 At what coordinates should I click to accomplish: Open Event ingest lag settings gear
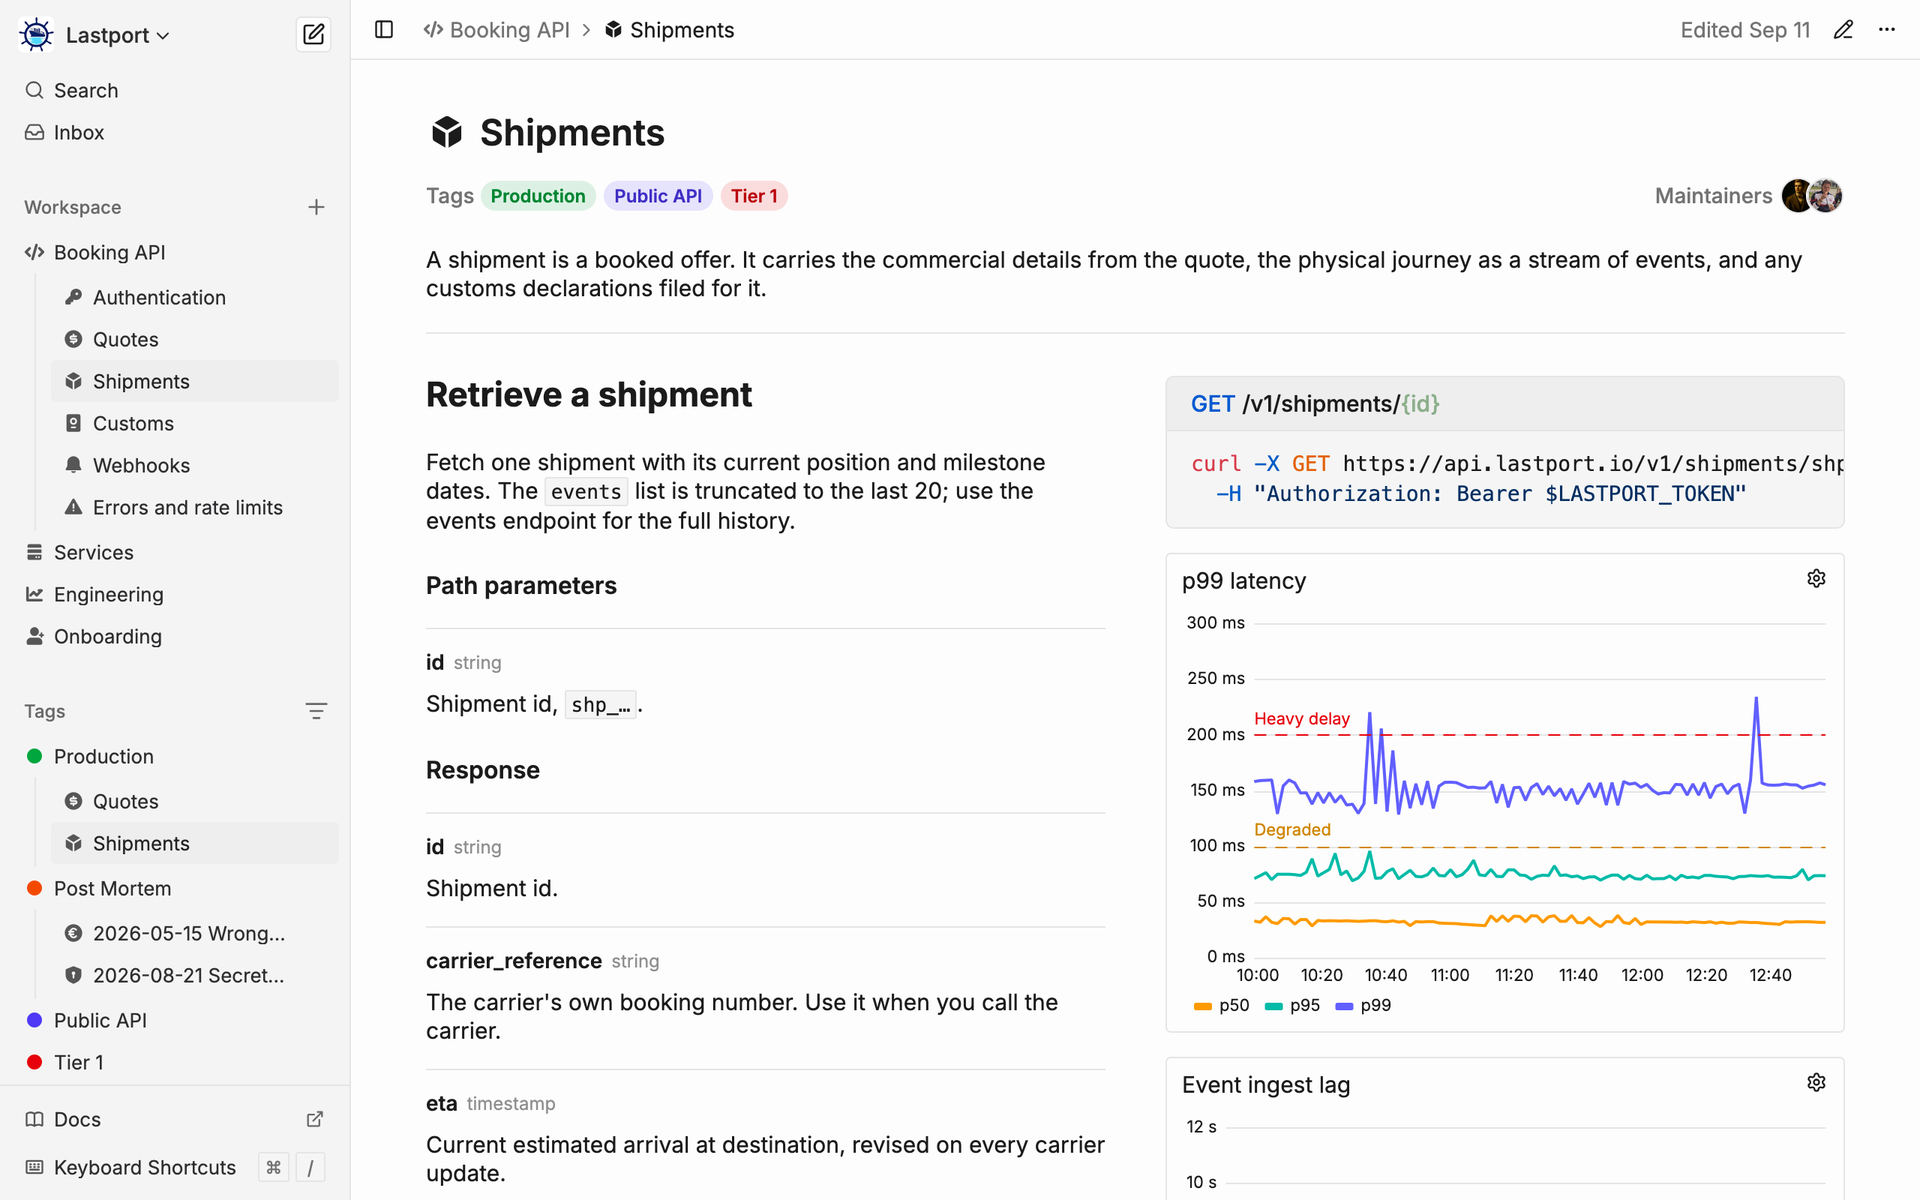[x=1817, y=1083]
